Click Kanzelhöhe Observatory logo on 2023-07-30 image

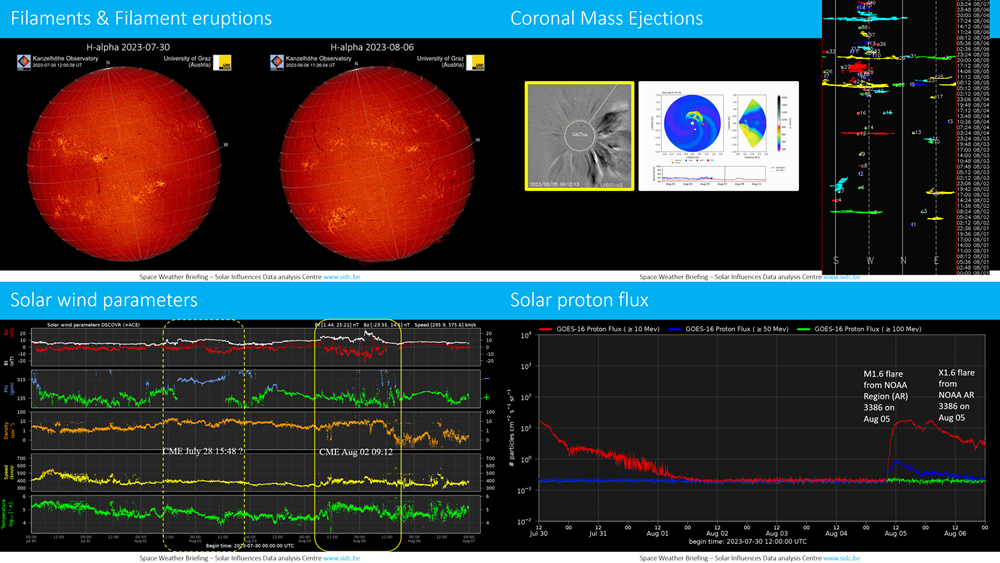click(21, 62)
